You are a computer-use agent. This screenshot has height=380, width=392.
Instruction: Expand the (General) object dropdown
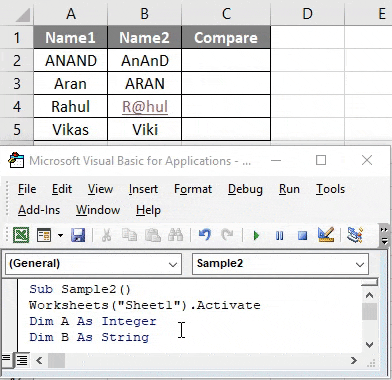(173, 264)
